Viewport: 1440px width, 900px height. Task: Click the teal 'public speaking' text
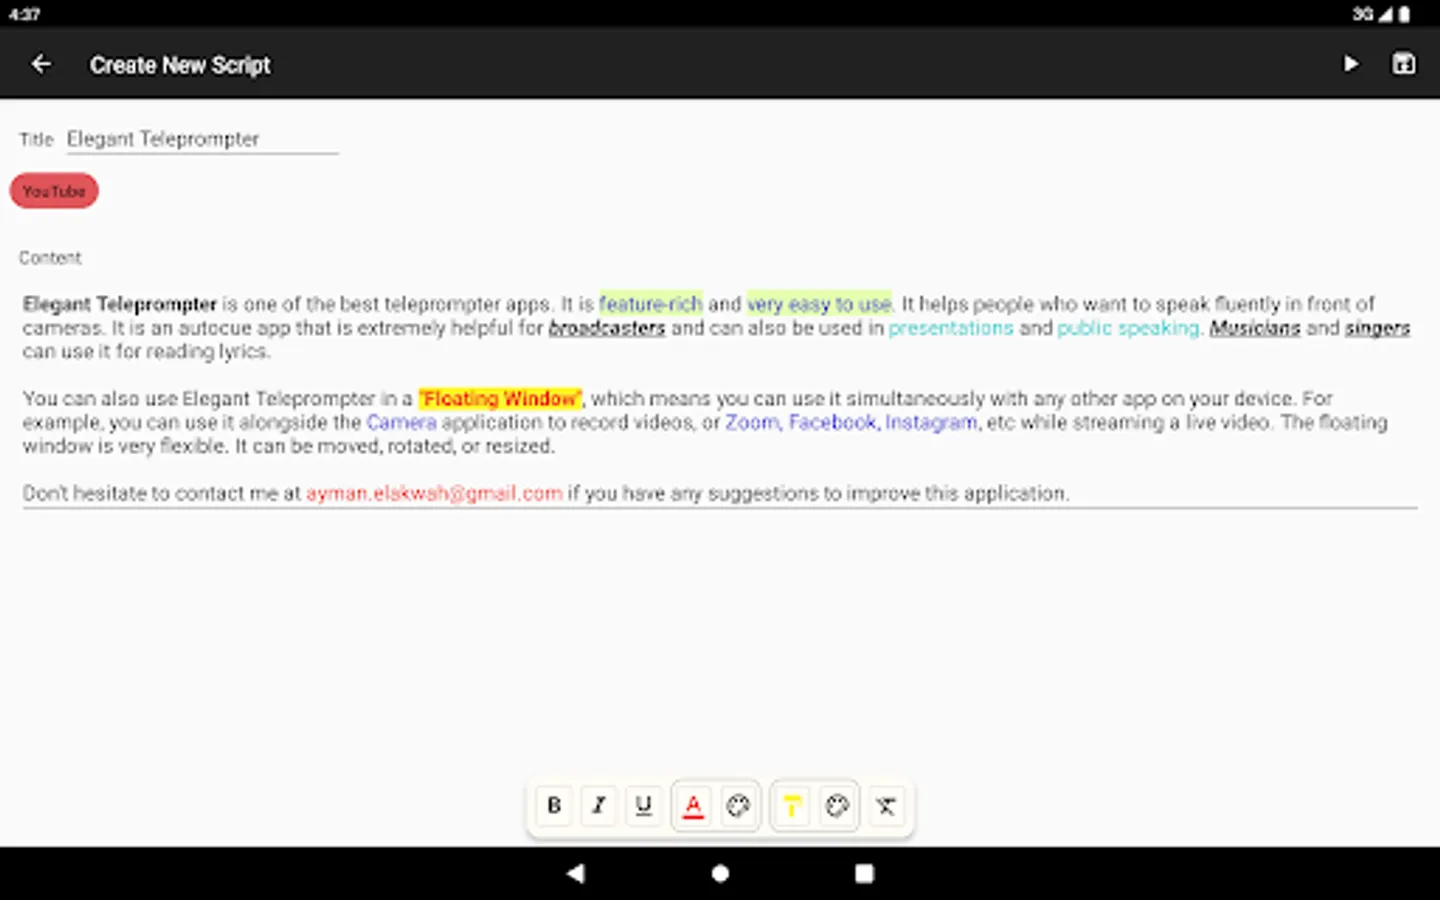point(1129,328)
